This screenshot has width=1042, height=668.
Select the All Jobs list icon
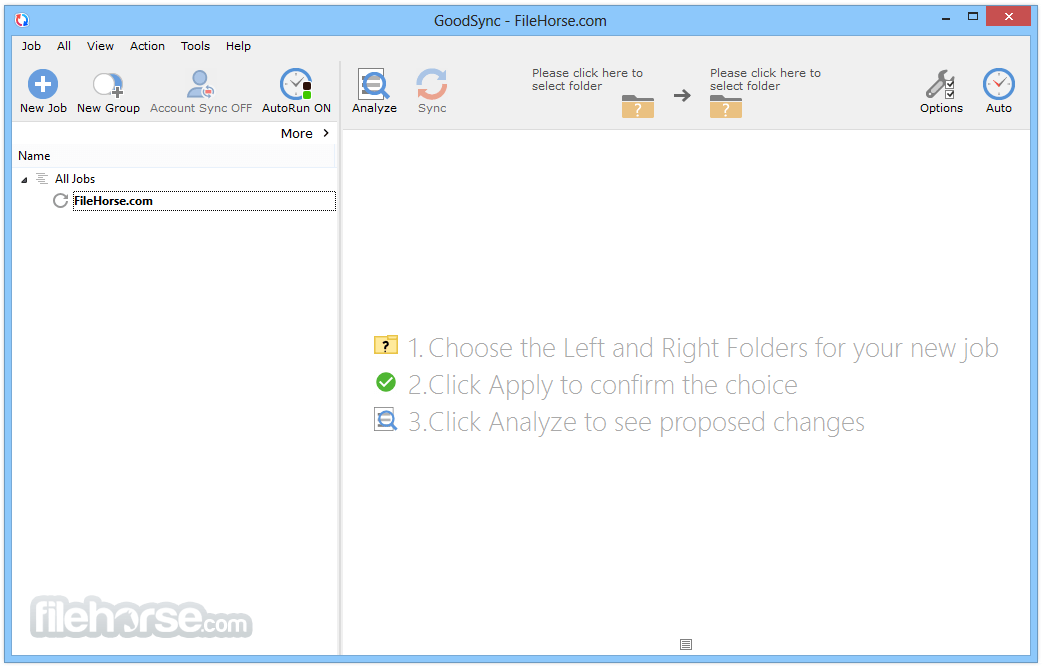click(42, 178)
